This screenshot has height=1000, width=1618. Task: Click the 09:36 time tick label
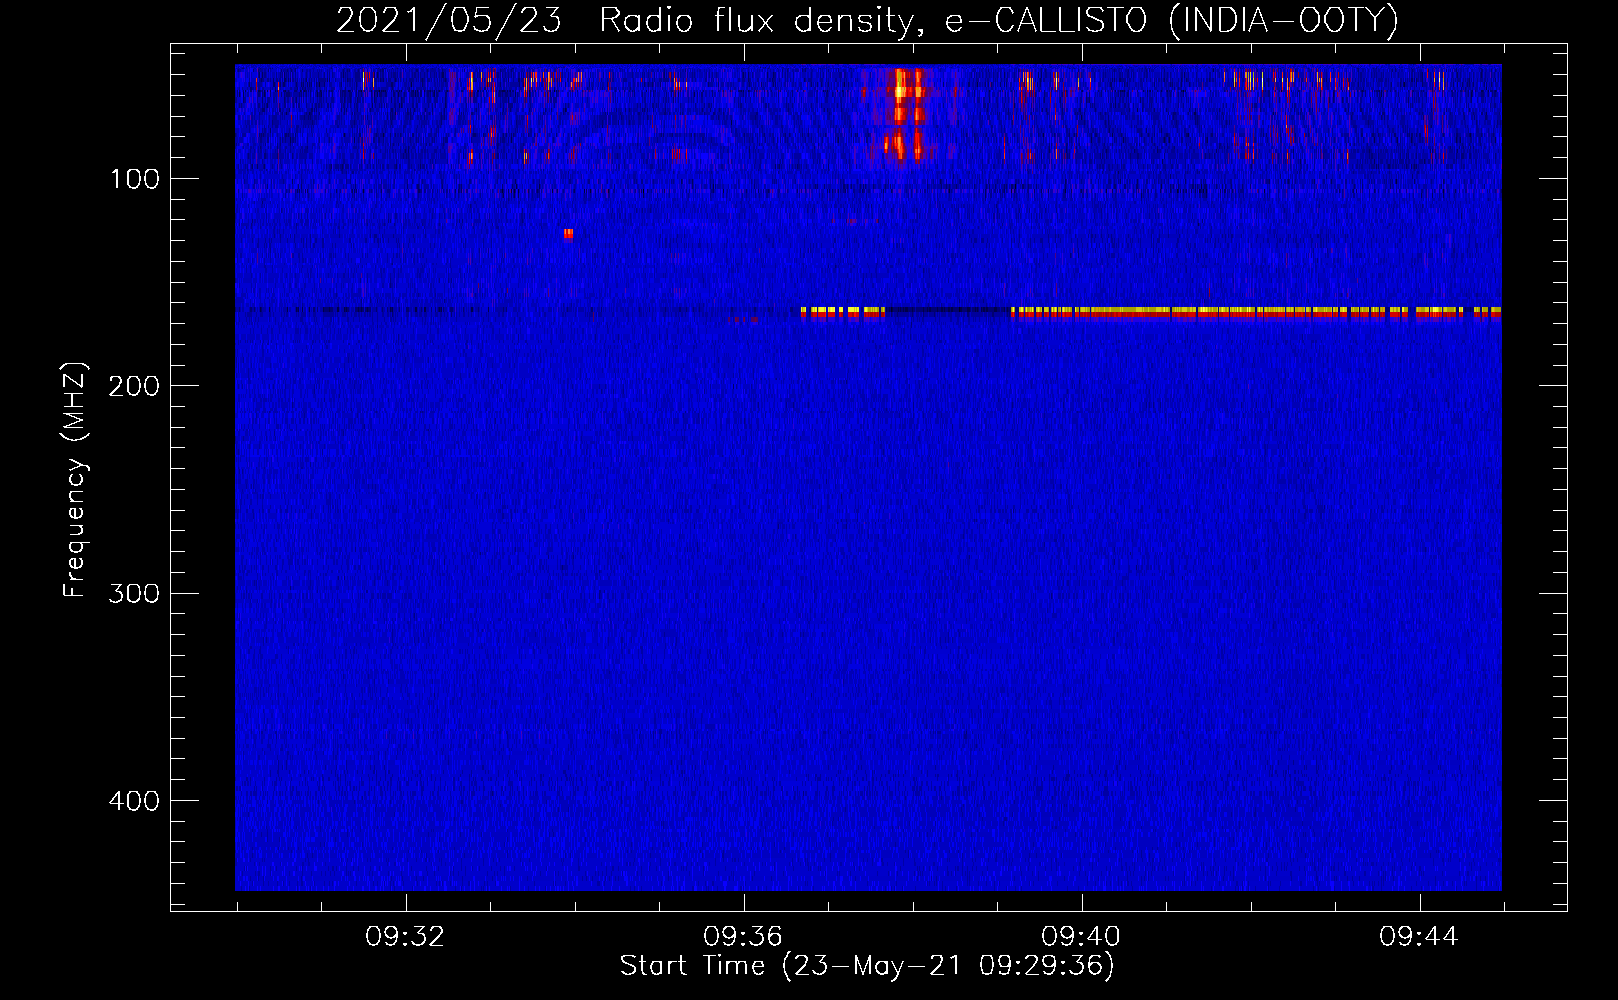click(x=743, y=936)
